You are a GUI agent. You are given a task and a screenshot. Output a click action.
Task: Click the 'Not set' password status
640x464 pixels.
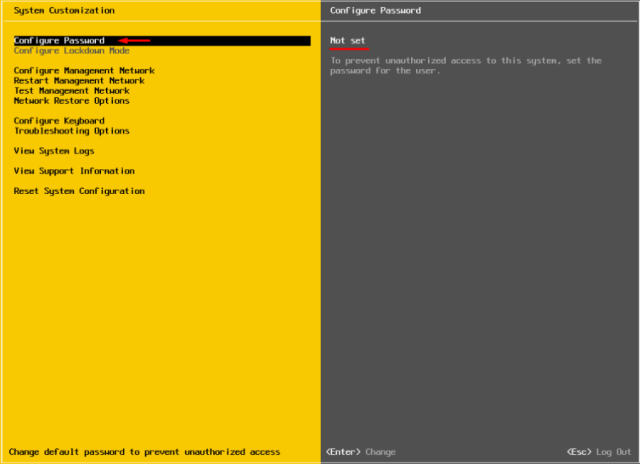point(348,41)
